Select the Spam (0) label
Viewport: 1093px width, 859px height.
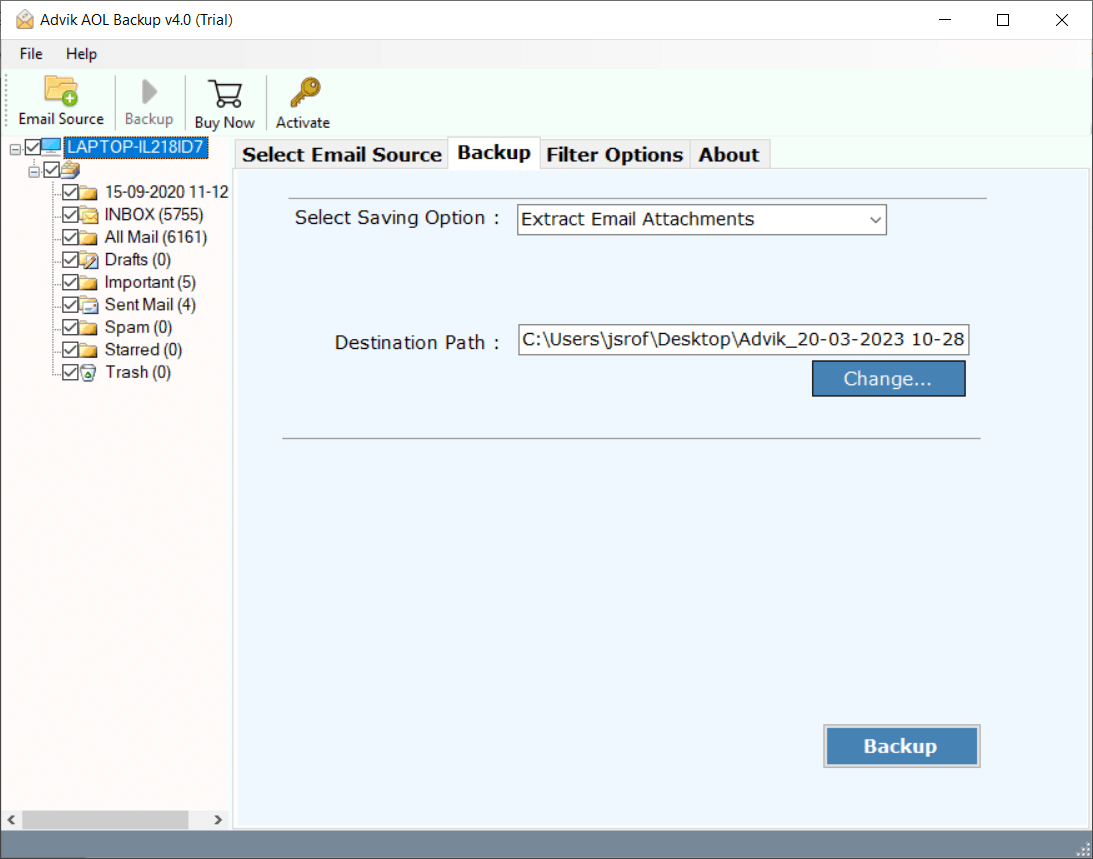click(x=139, y=327)
